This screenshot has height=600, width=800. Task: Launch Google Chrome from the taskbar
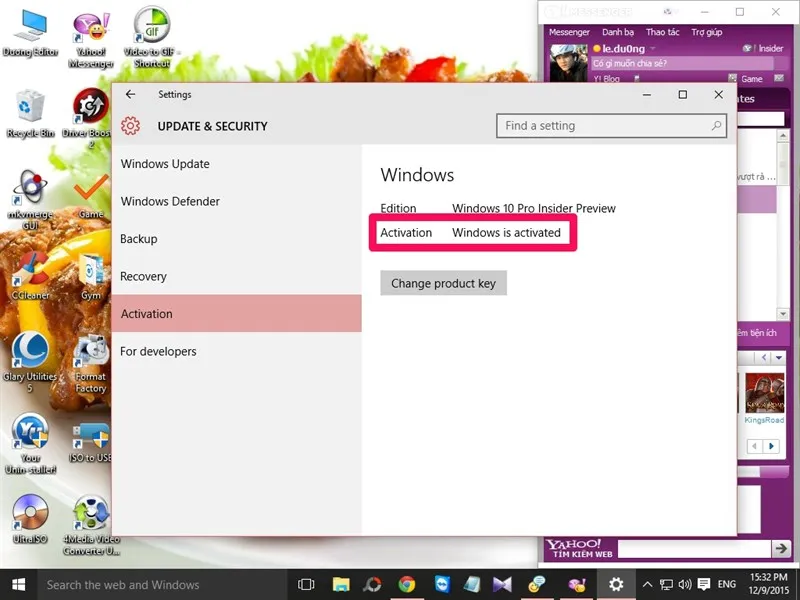tap(406, 584)
